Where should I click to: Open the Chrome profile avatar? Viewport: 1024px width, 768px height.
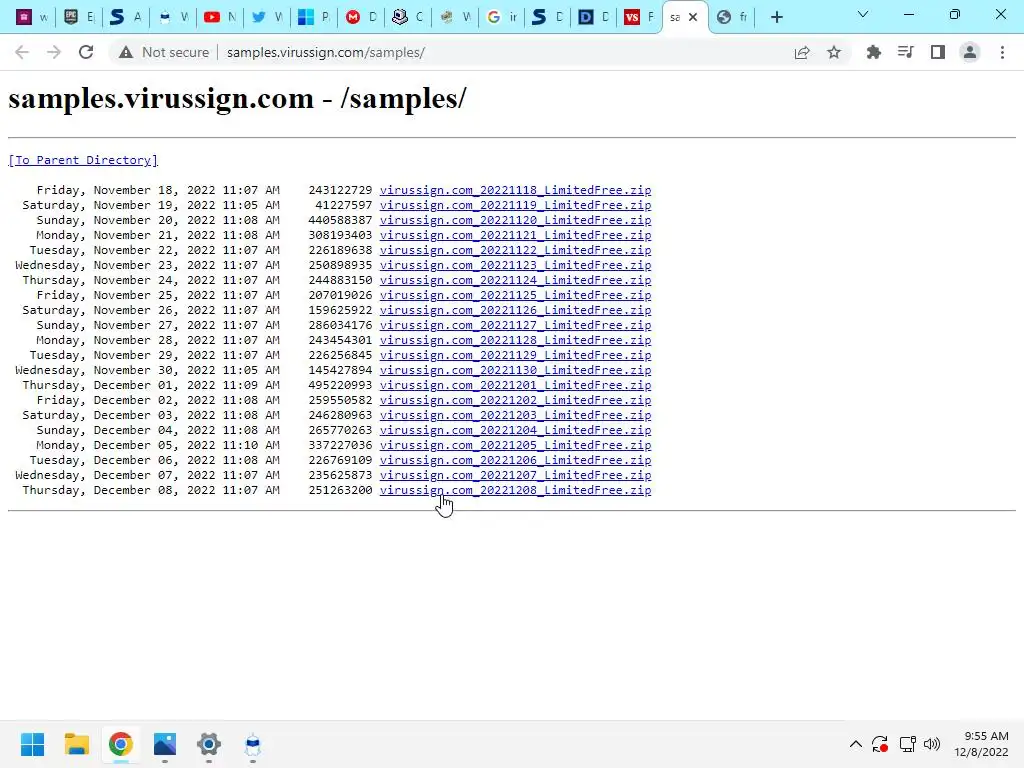click(x=970, y=52)
